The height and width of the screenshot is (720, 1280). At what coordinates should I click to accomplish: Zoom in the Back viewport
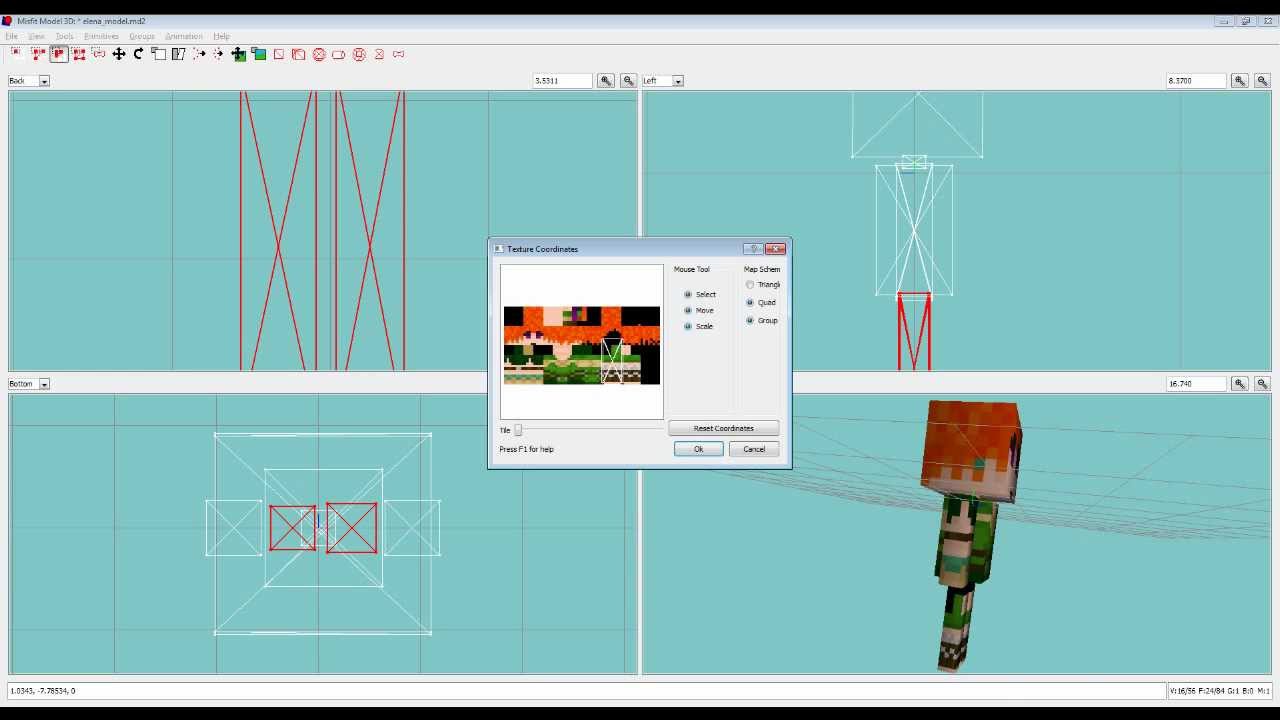coord(606,80)
